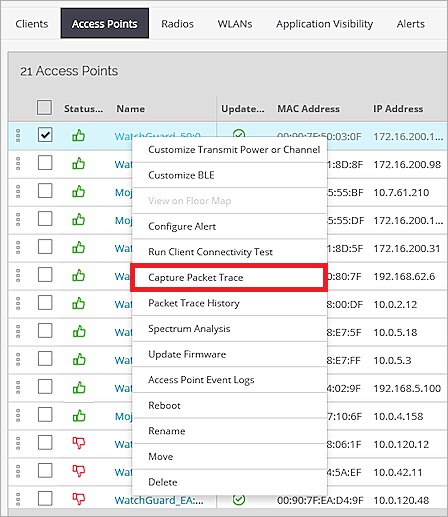
Task: Open row menu dots for 10.0.42.11
Action: 18,472
